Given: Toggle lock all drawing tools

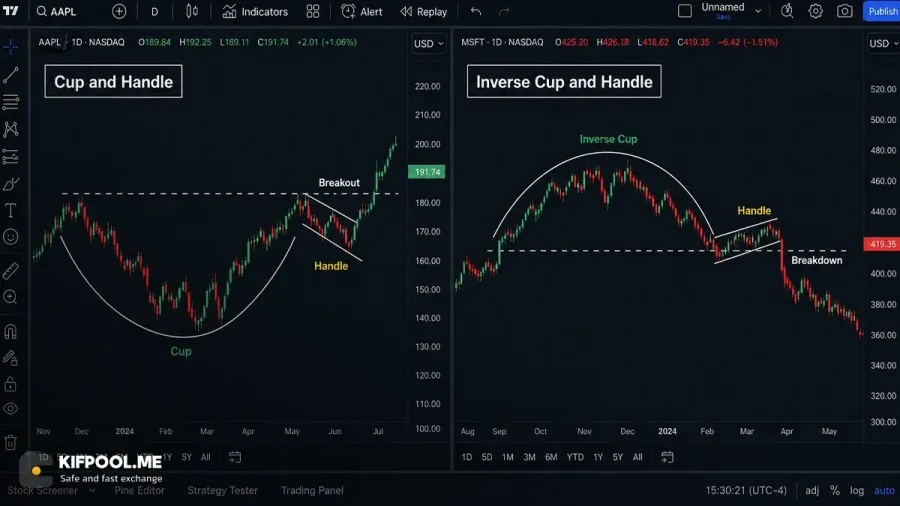Looking at the screenshot, I should click(10, 383).
